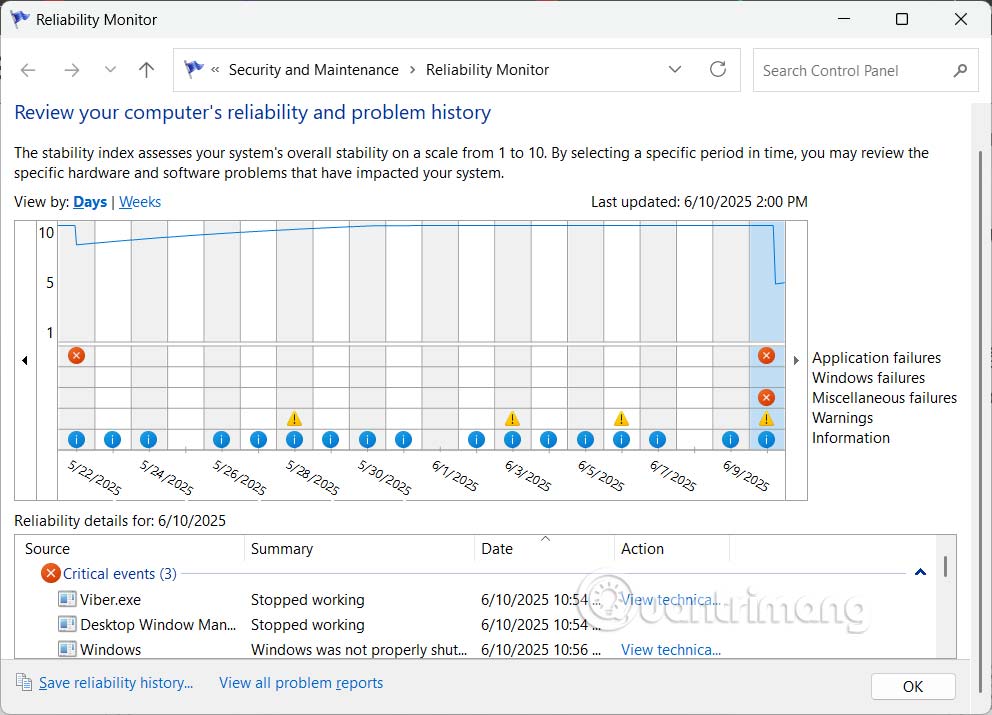Select application failure icon on 6/10/2025
992x715 pixels.
766,356
